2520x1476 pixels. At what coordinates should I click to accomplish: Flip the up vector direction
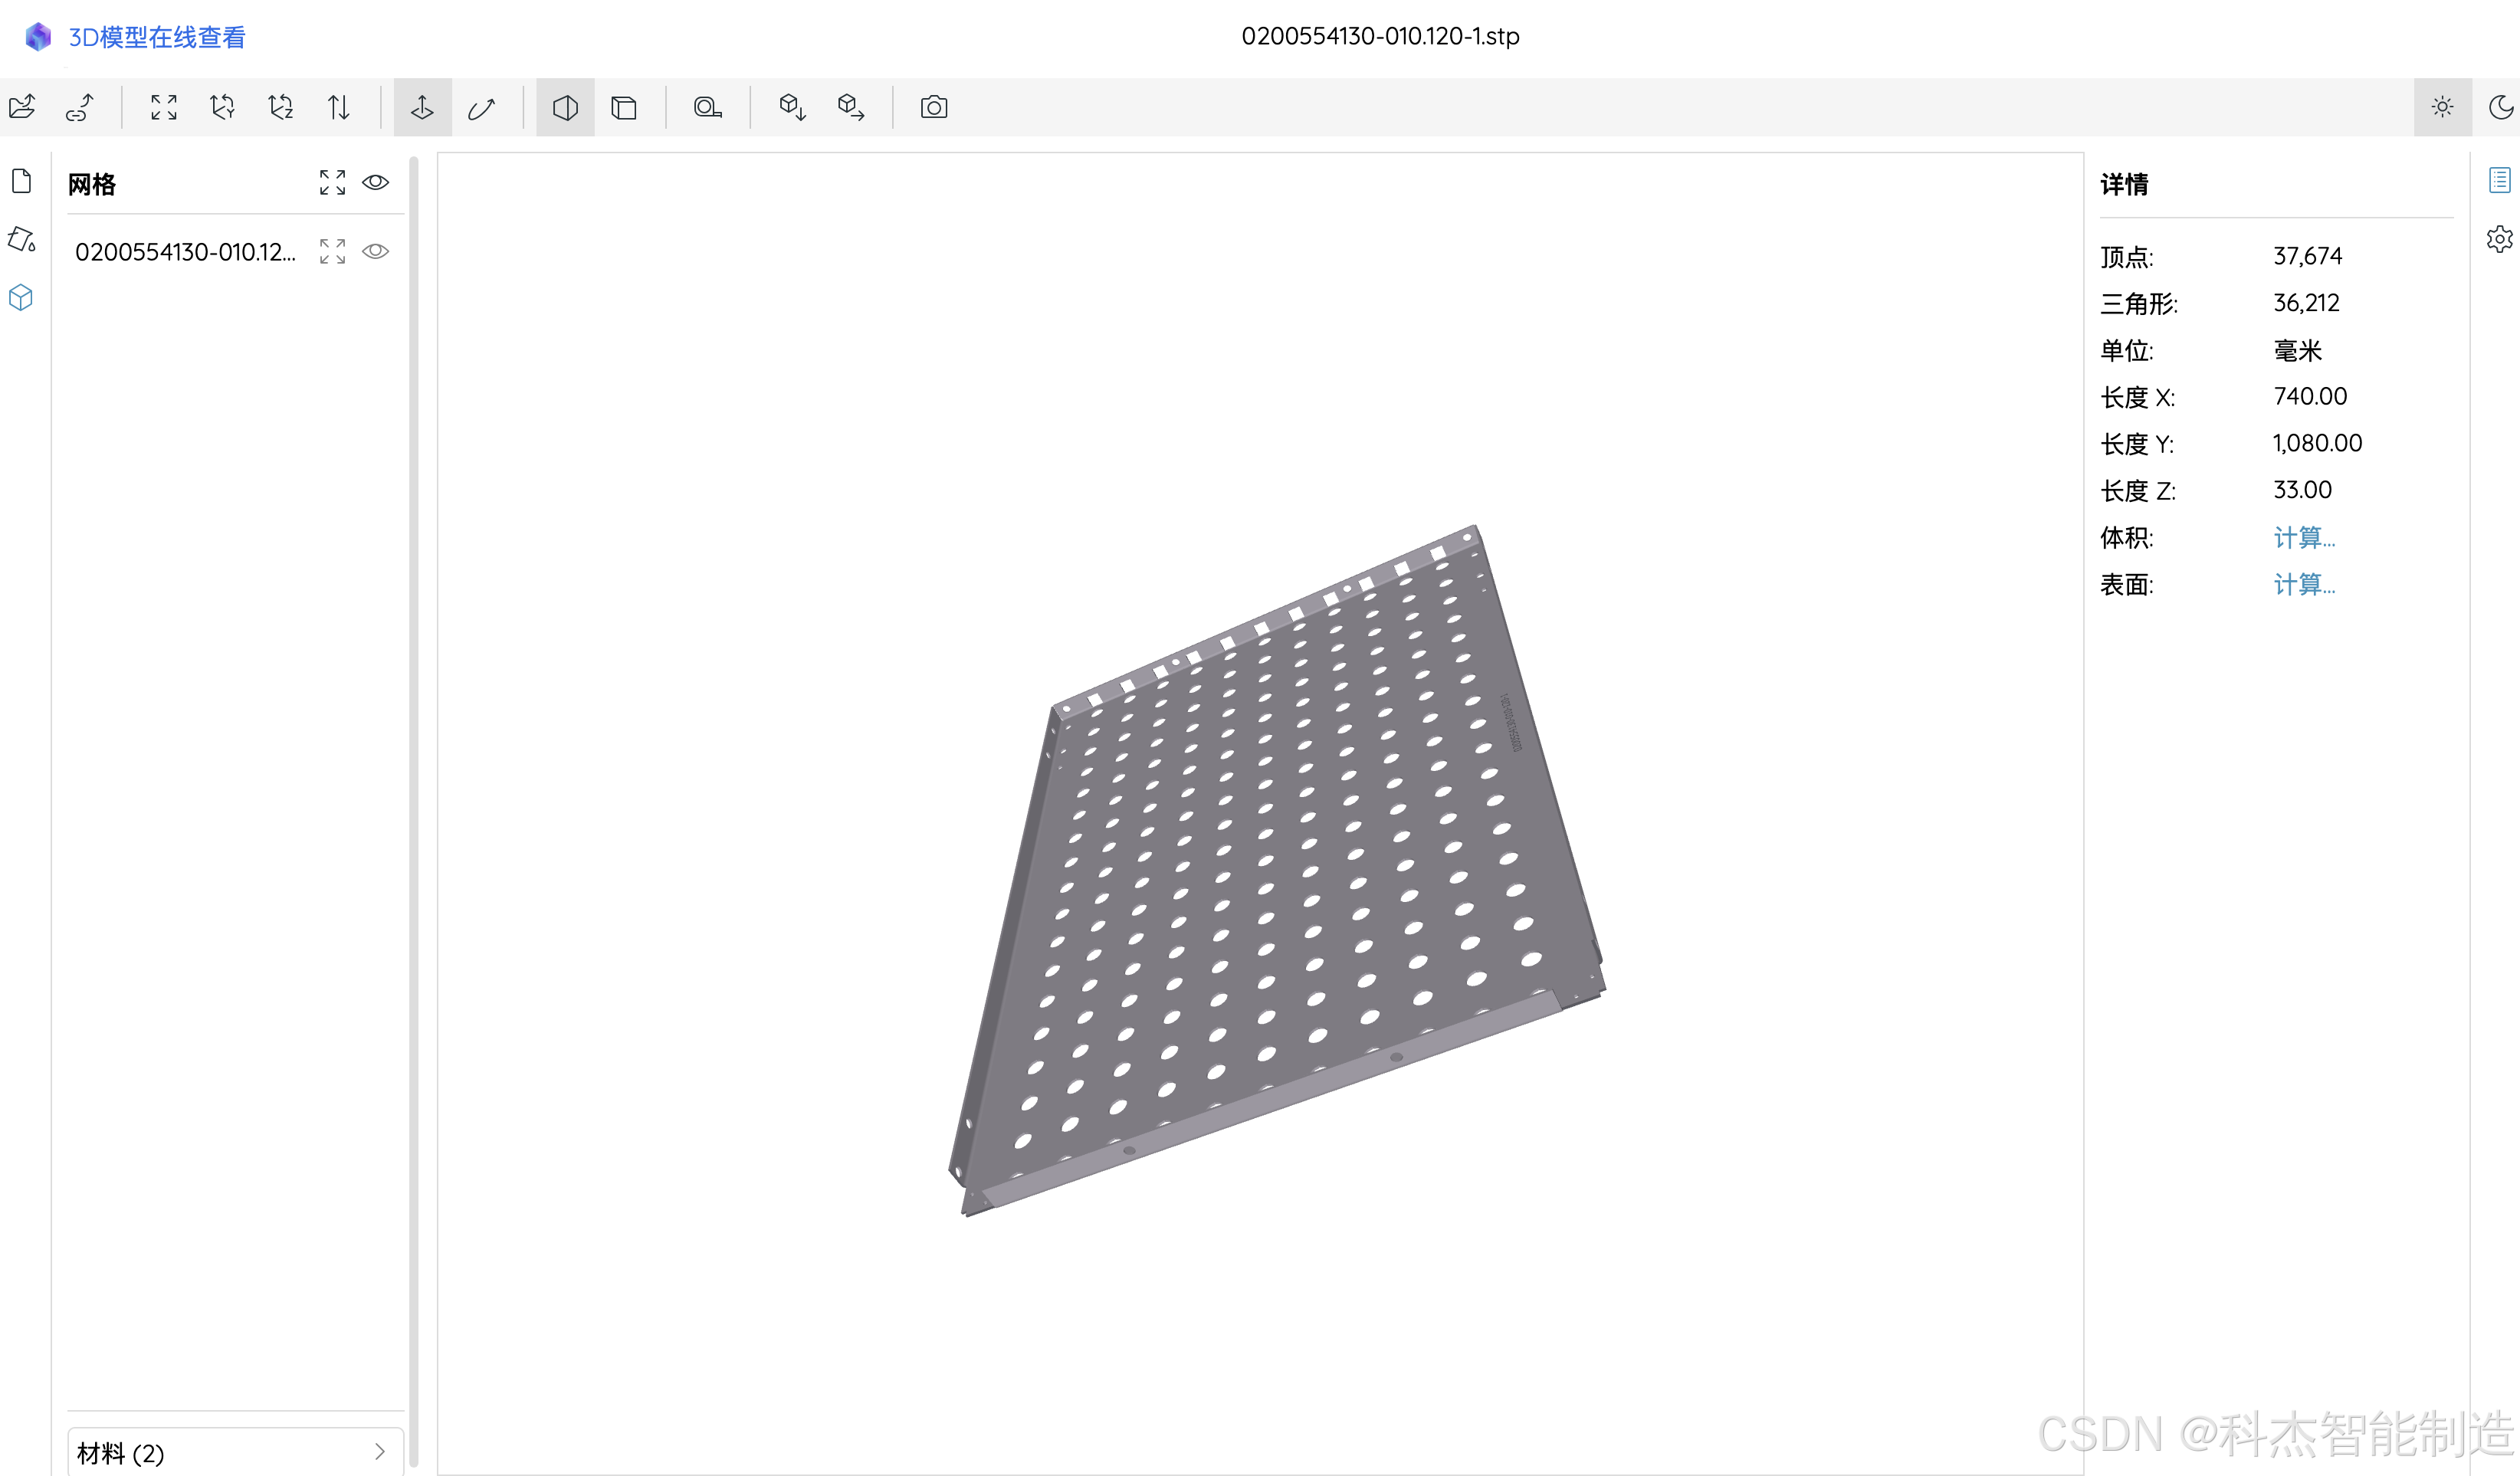pyautogui.click(x=339, y=107)
